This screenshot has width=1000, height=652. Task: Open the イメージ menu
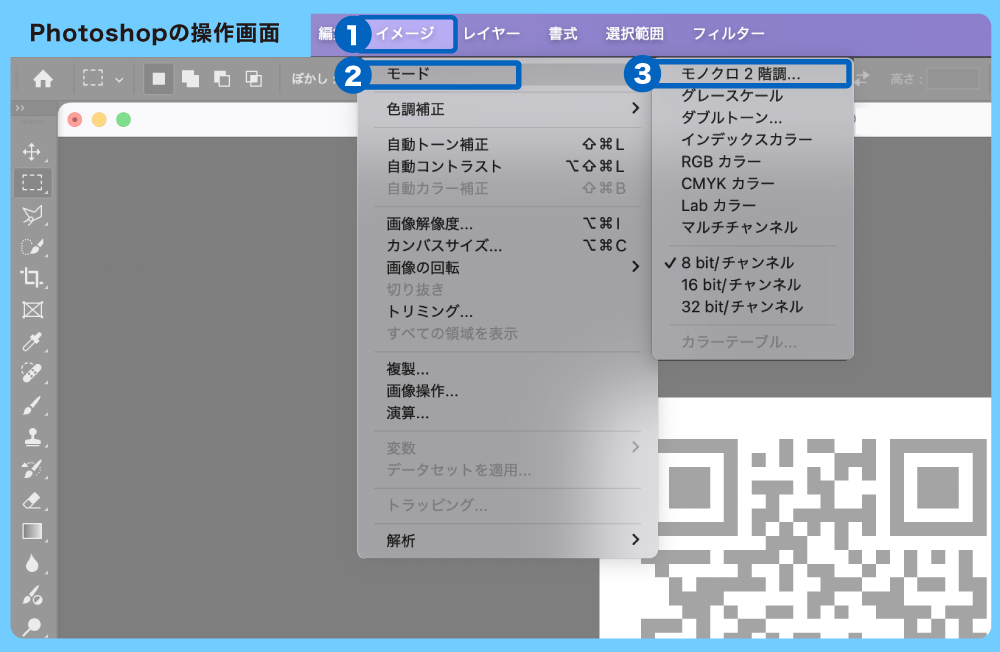[x=406, y=33]
